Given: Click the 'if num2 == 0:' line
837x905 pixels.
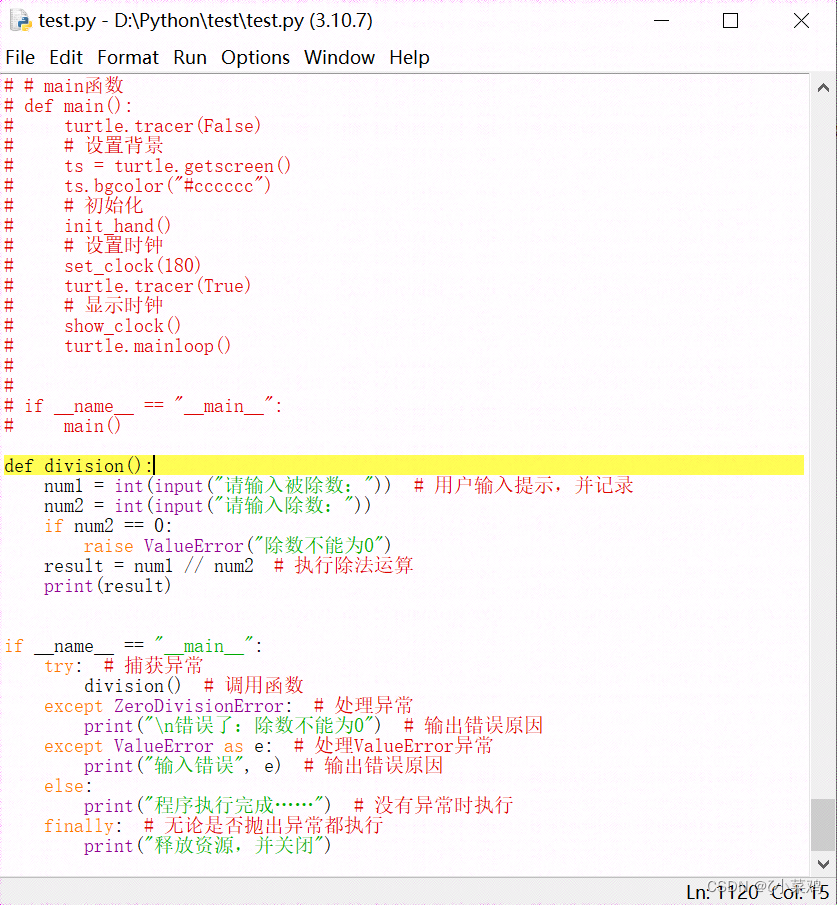Looking at the screenshot, I should [x=108, y=526].
